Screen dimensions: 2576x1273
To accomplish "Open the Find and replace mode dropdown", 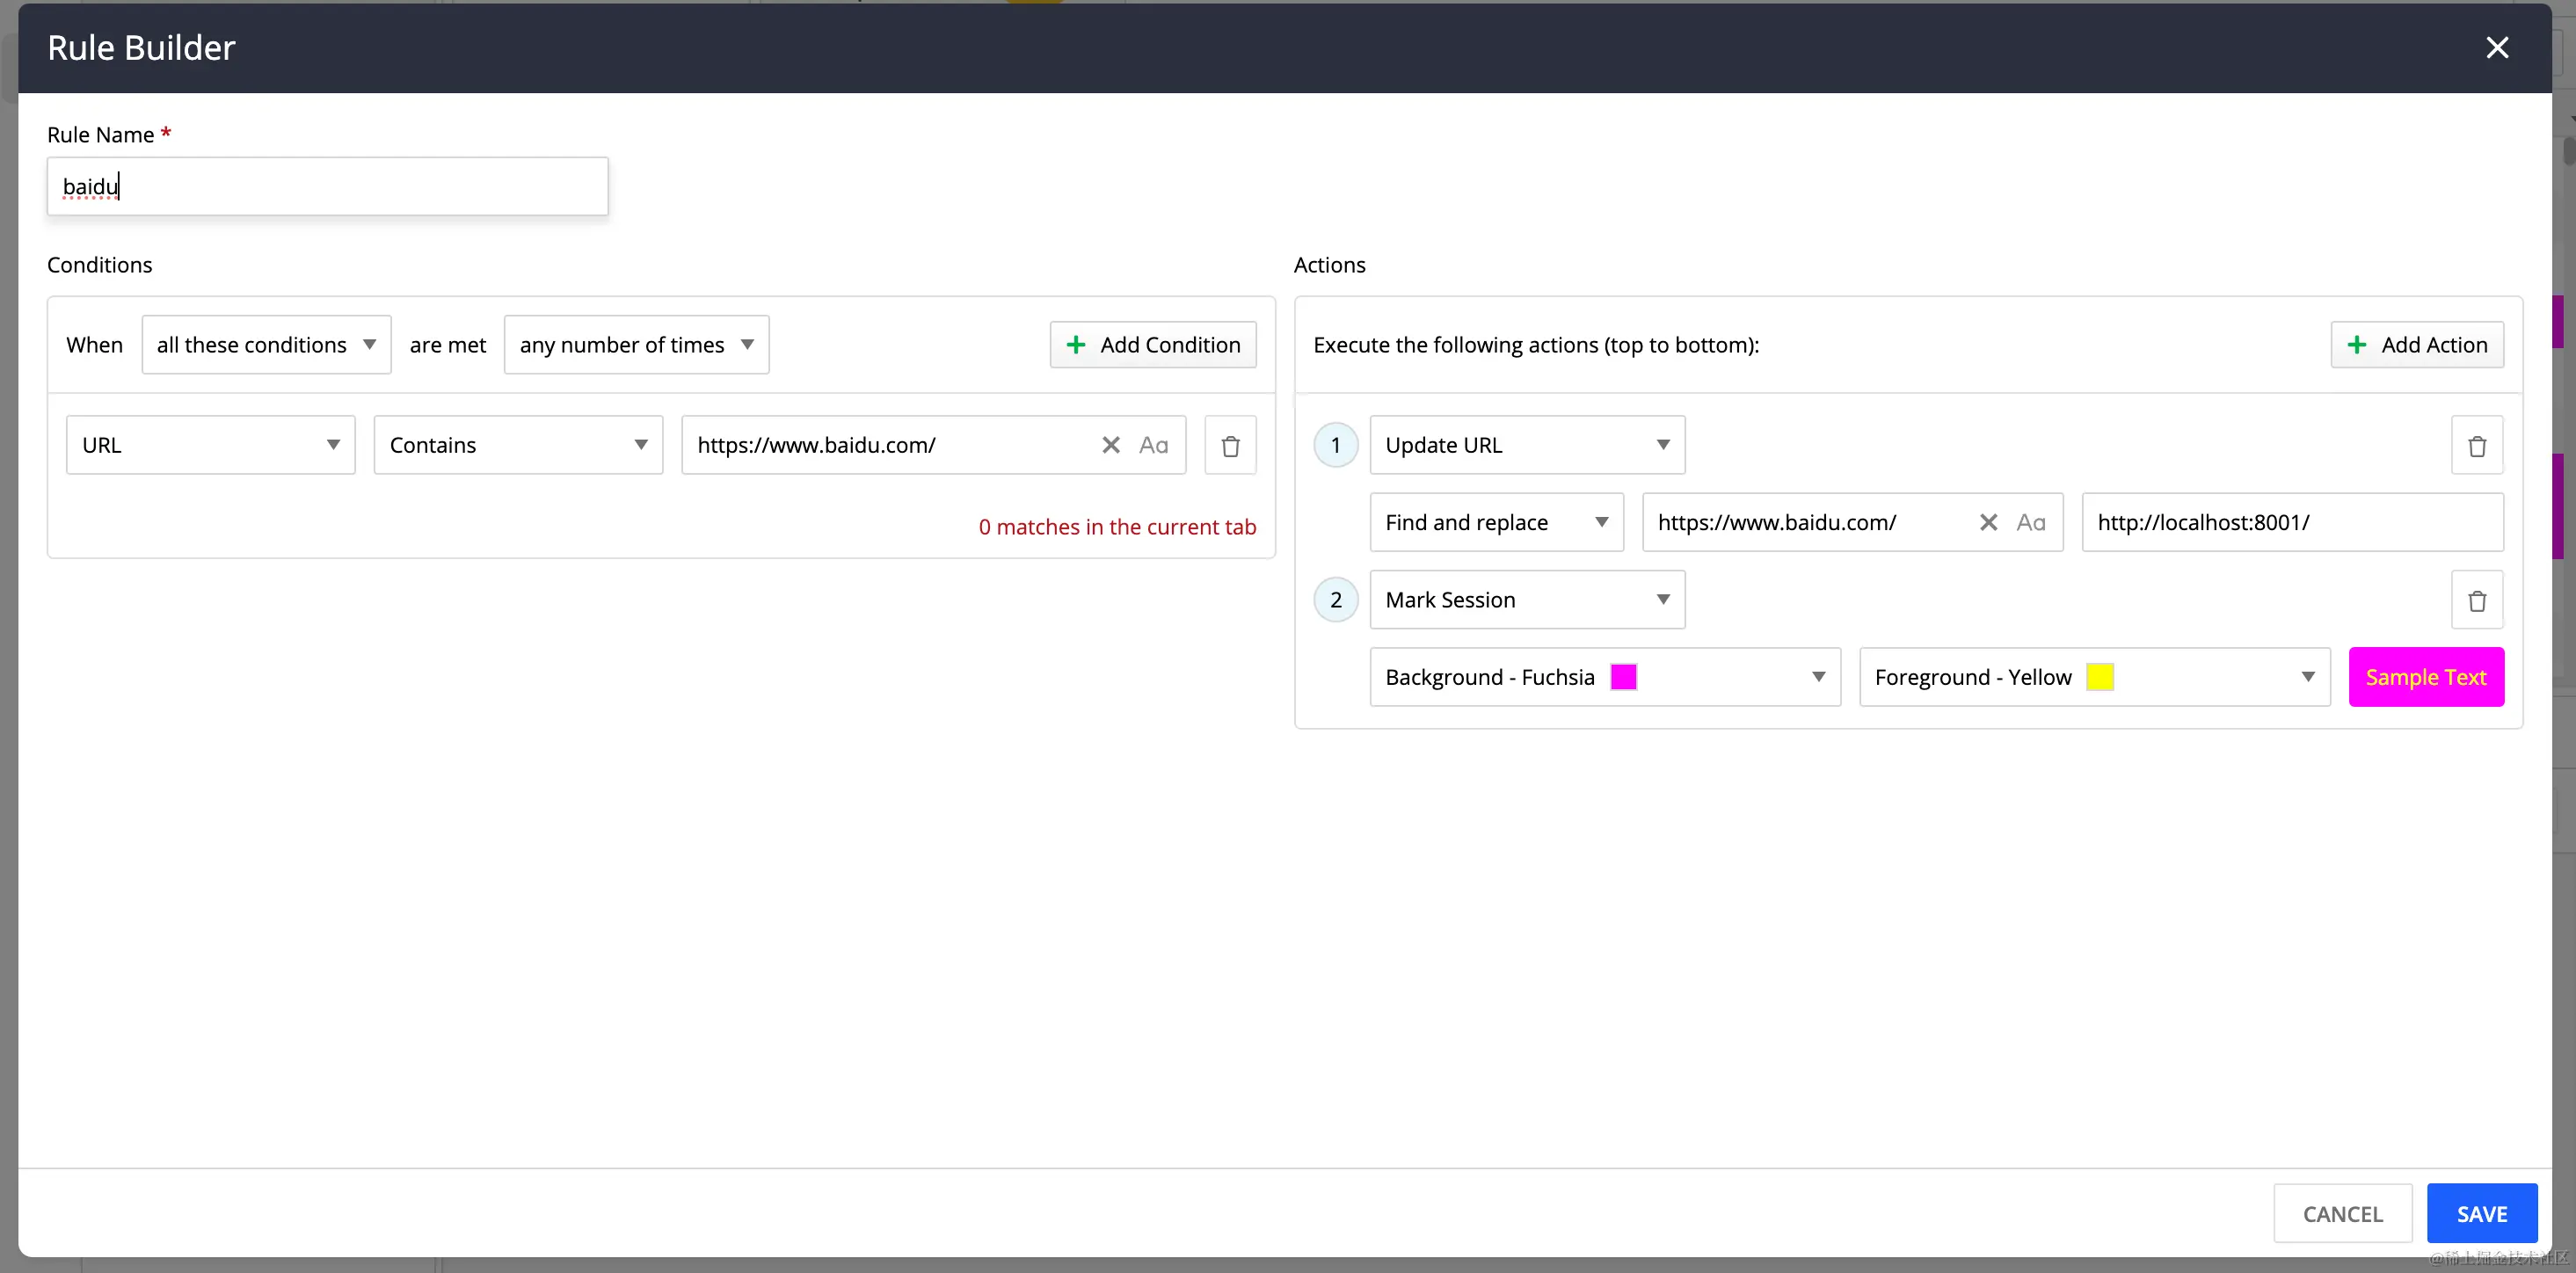I will tap(1496, 522).
